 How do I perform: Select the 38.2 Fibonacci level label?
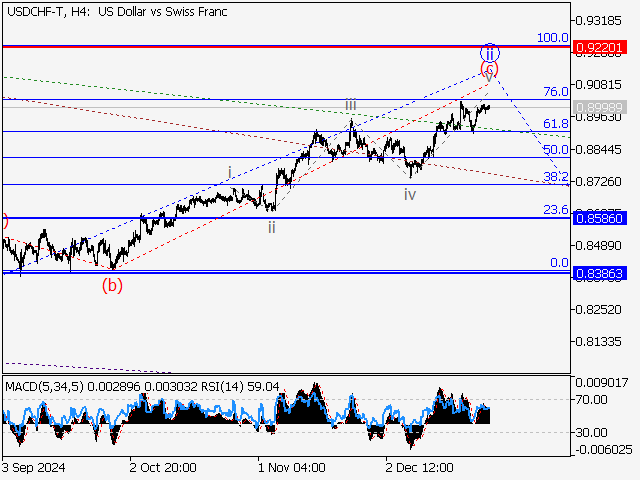pyautogui.click(x=555, y=177)
